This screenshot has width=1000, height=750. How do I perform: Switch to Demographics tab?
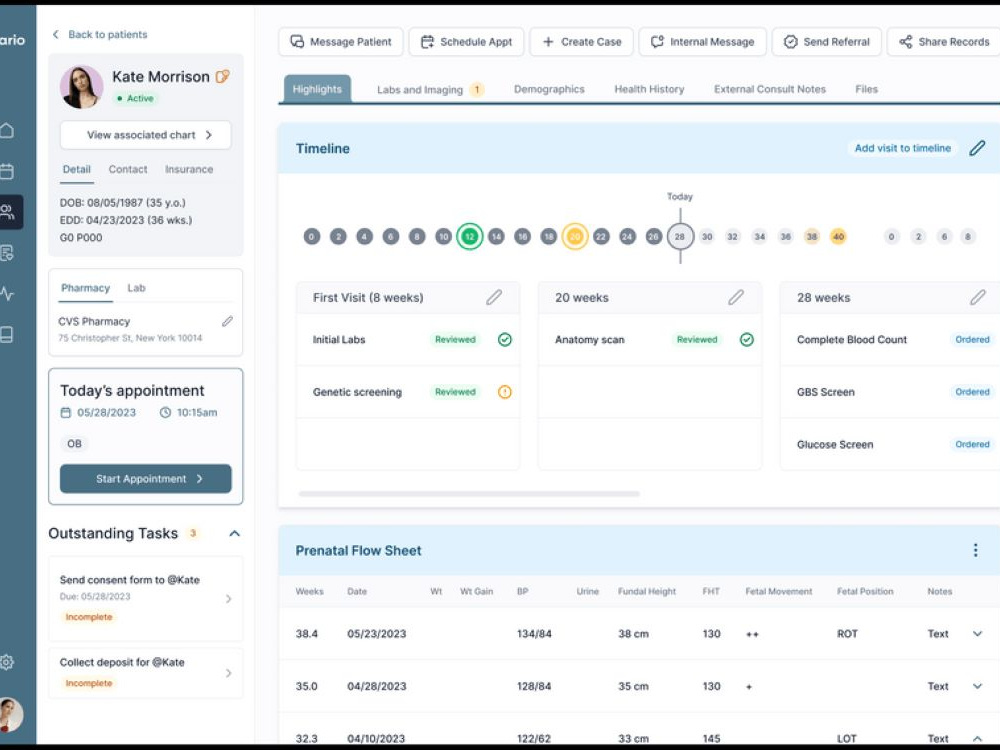pos(549,89)
